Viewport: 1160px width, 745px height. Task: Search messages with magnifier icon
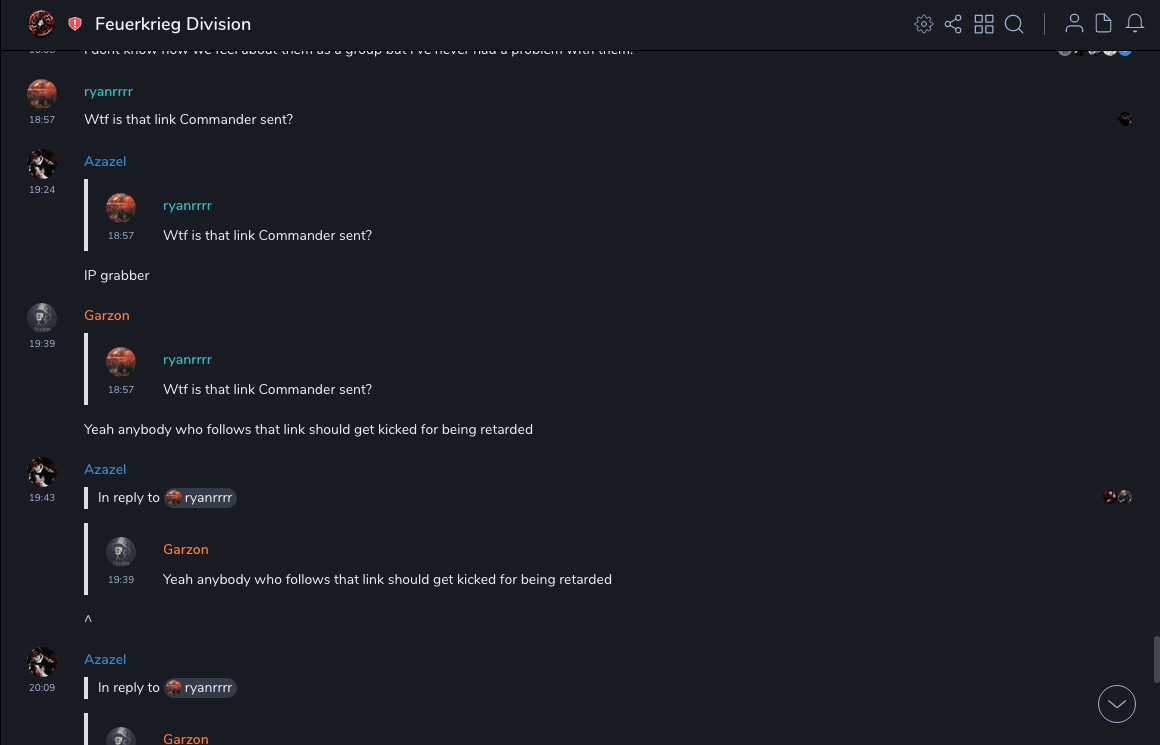1014,24
